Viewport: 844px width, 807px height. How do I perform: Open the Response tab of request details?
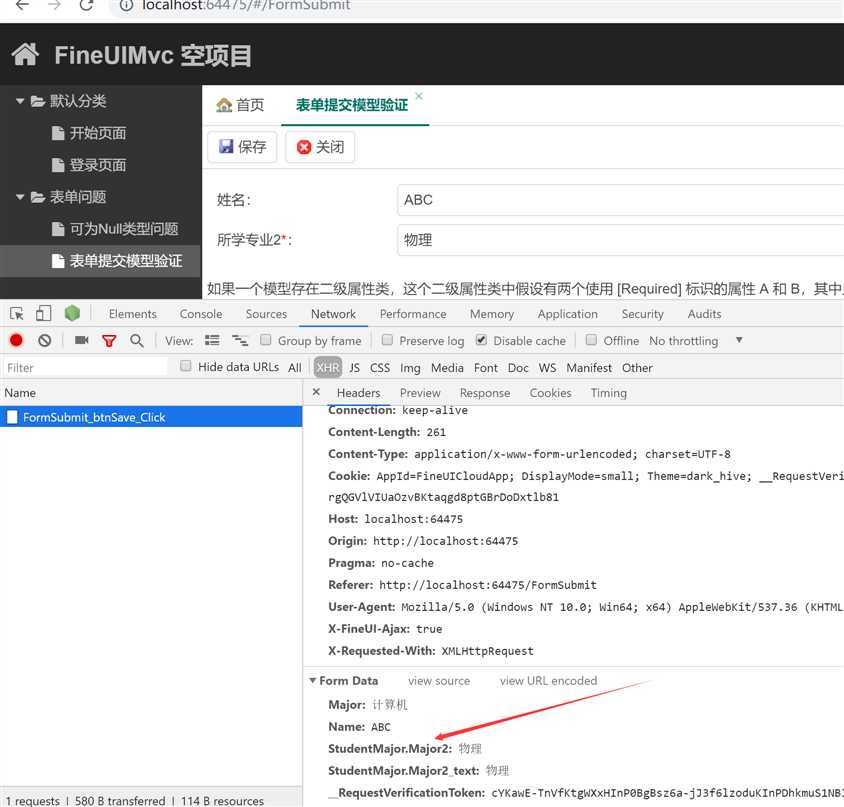click(484, 393)
